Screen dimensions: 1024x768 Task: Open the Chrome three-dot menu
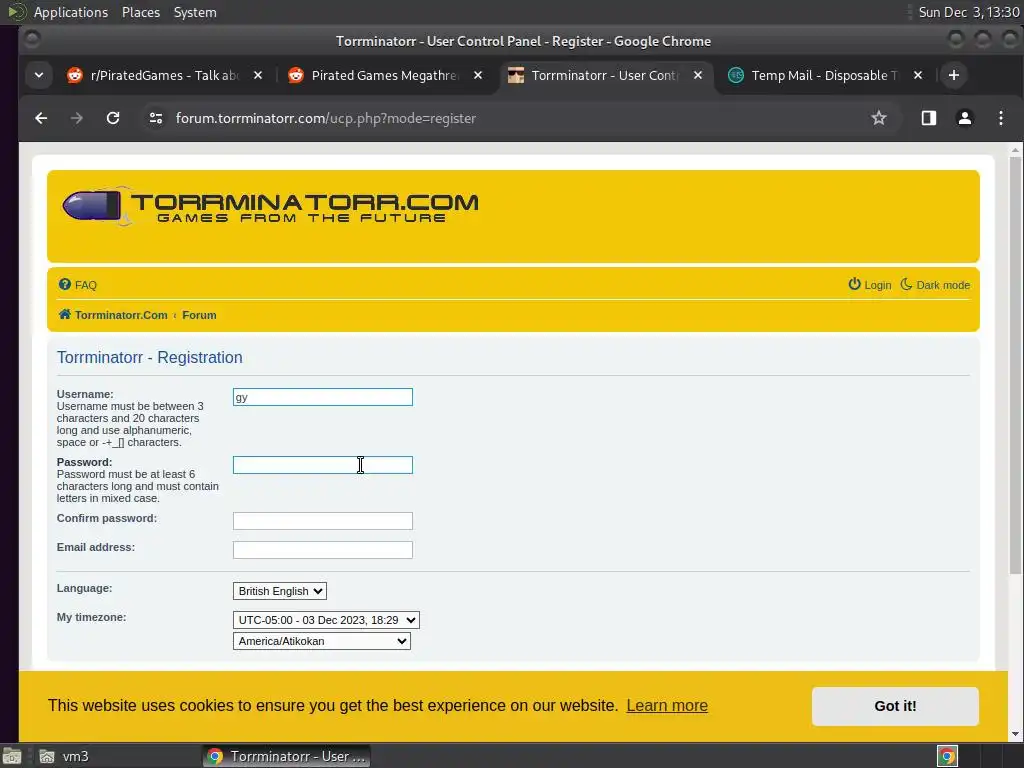pyautogui.click(x=1000, y=118)
